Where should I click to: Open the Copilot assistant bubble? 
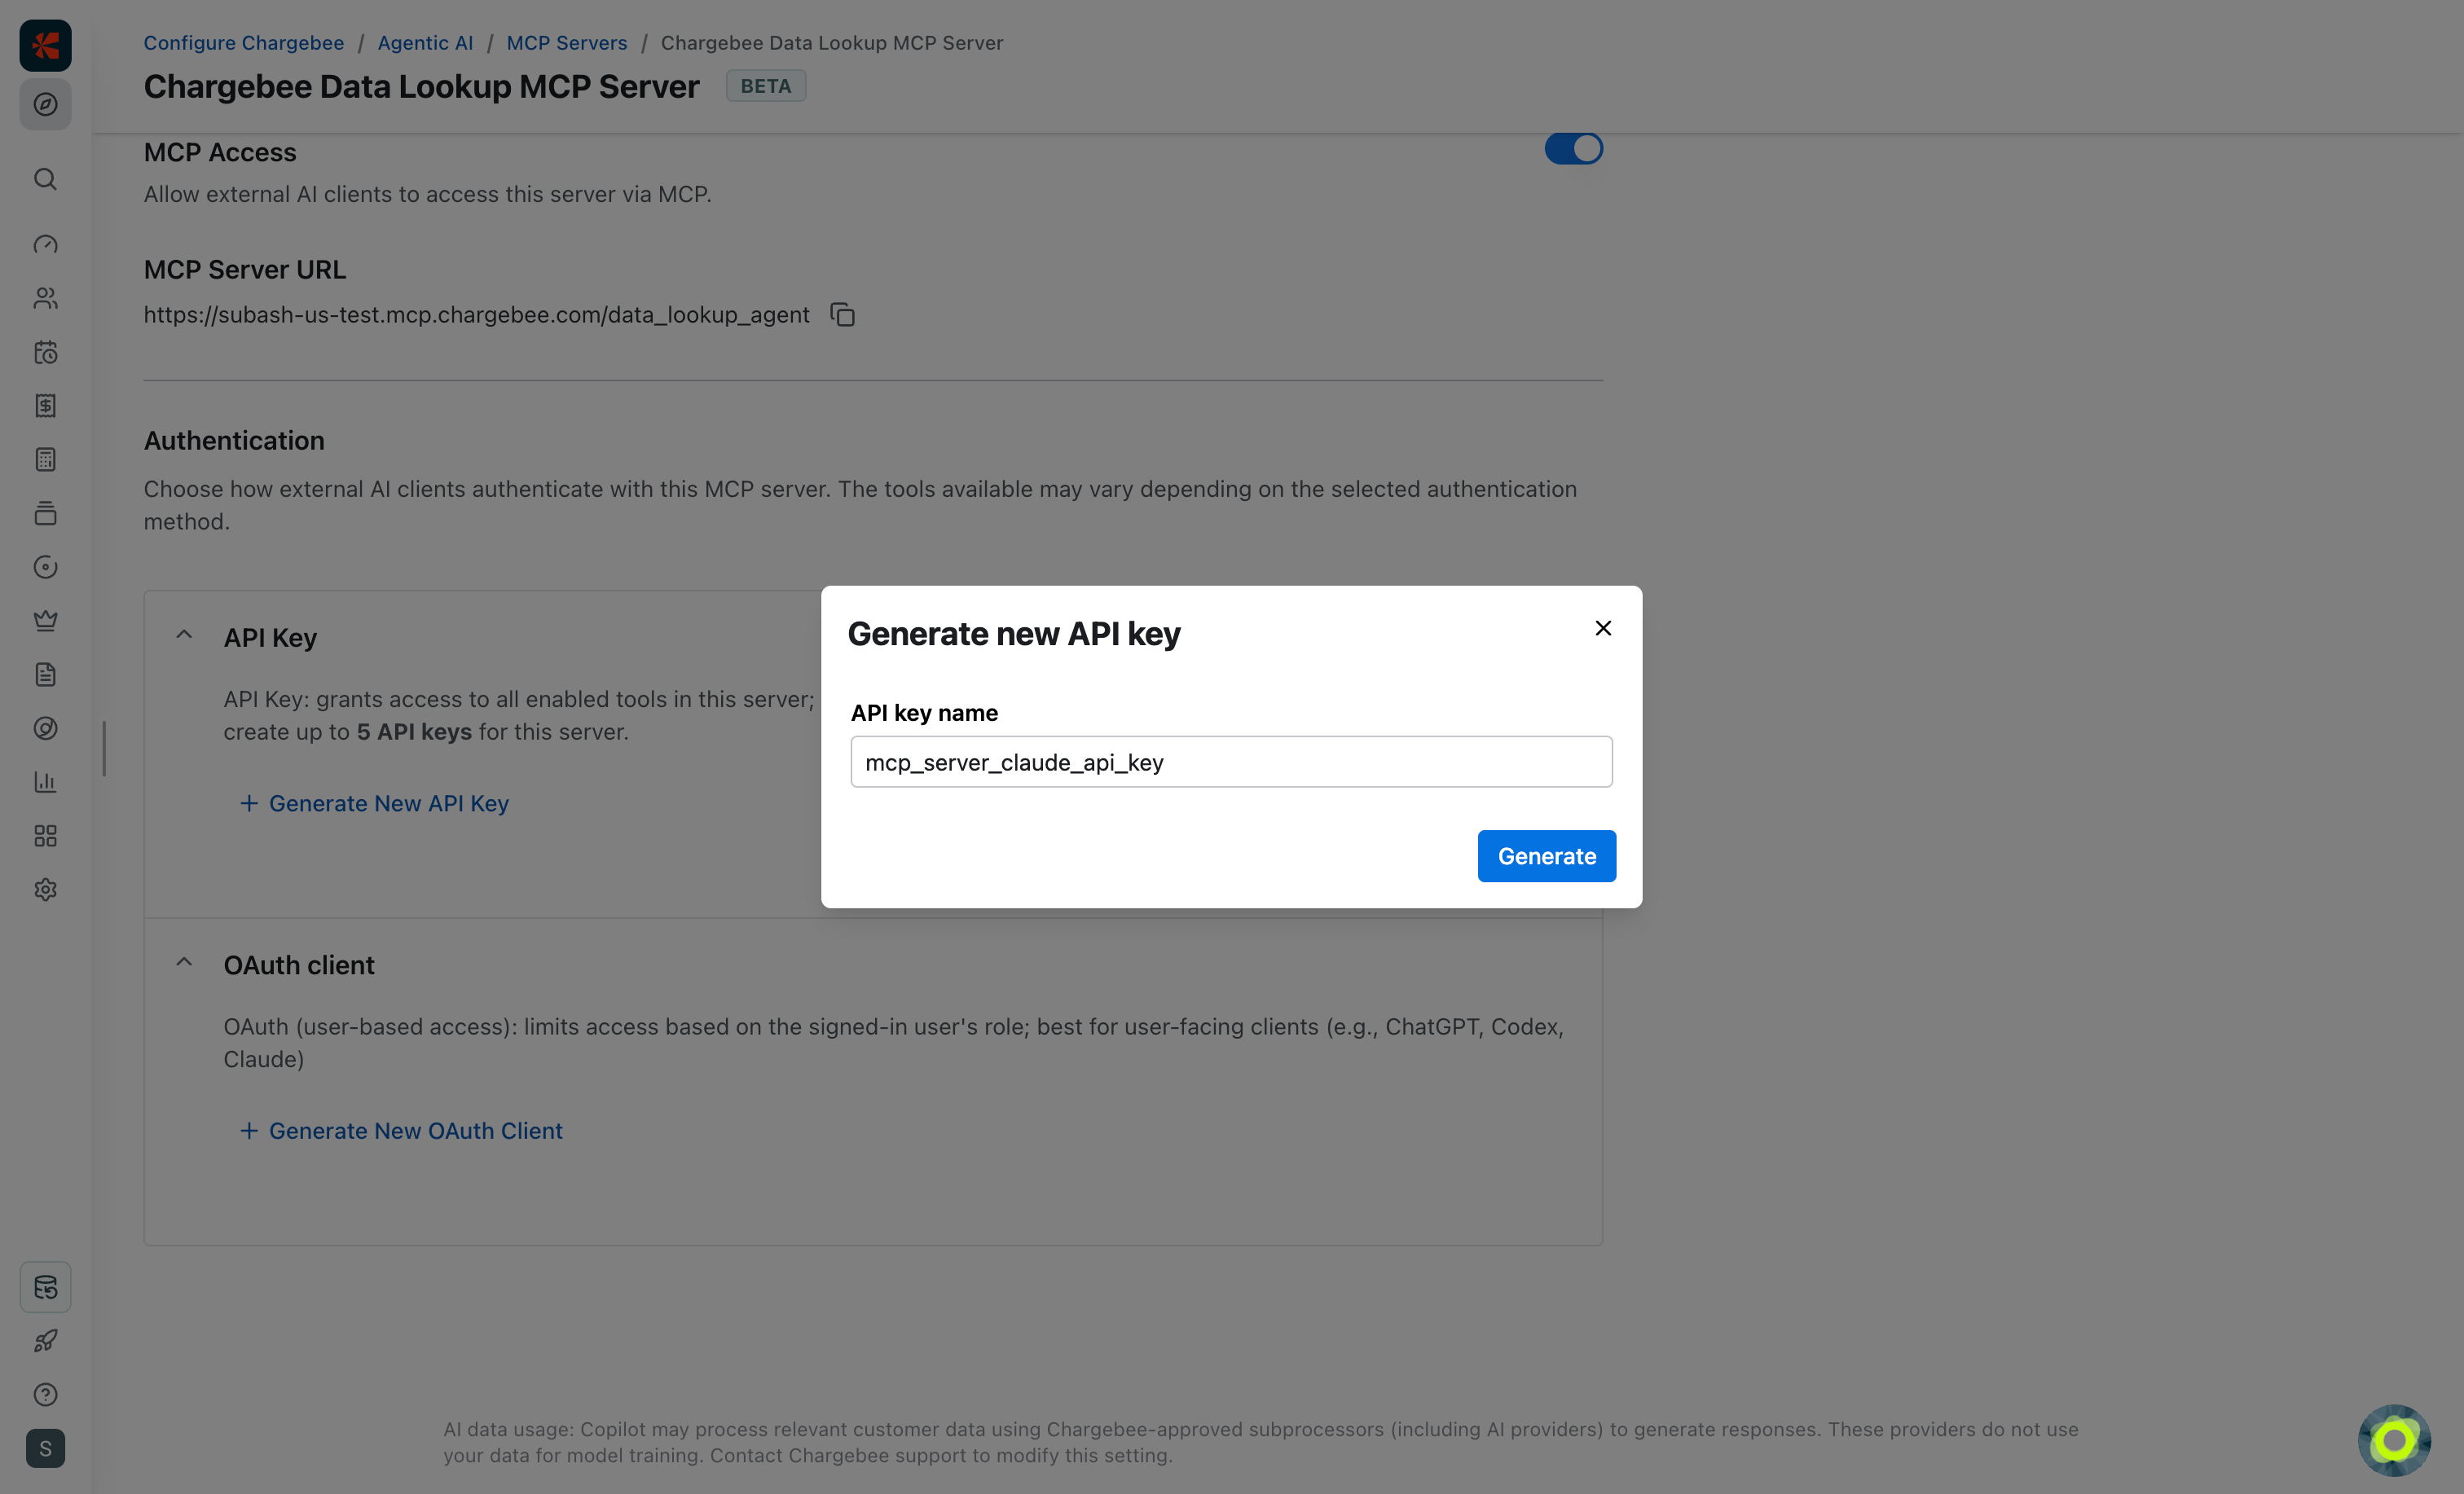tap(2394, 1441)
